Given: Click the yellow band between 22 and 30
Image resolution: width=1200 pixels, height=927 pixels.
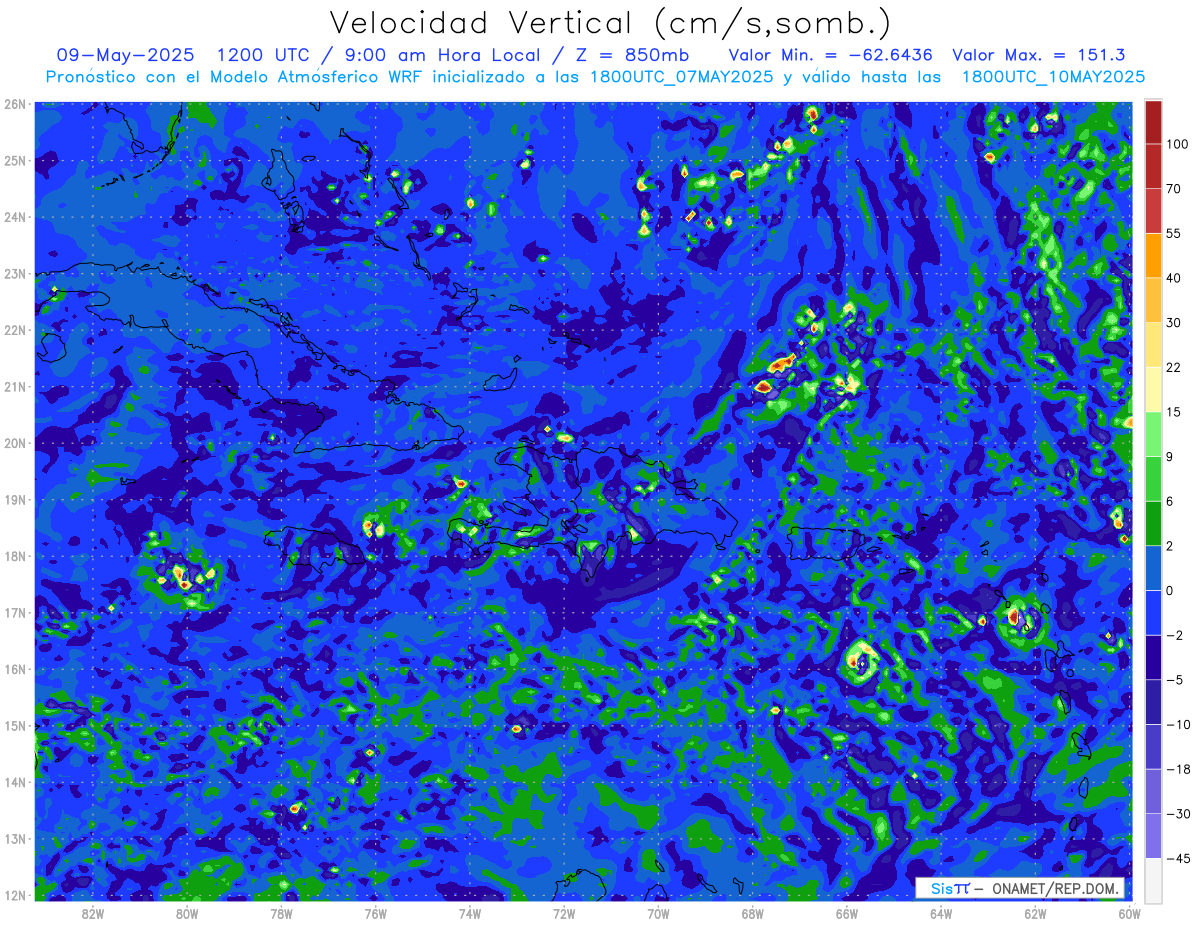Looking at the screenshot, I should pyautogui.click(x=1153, y=345).
